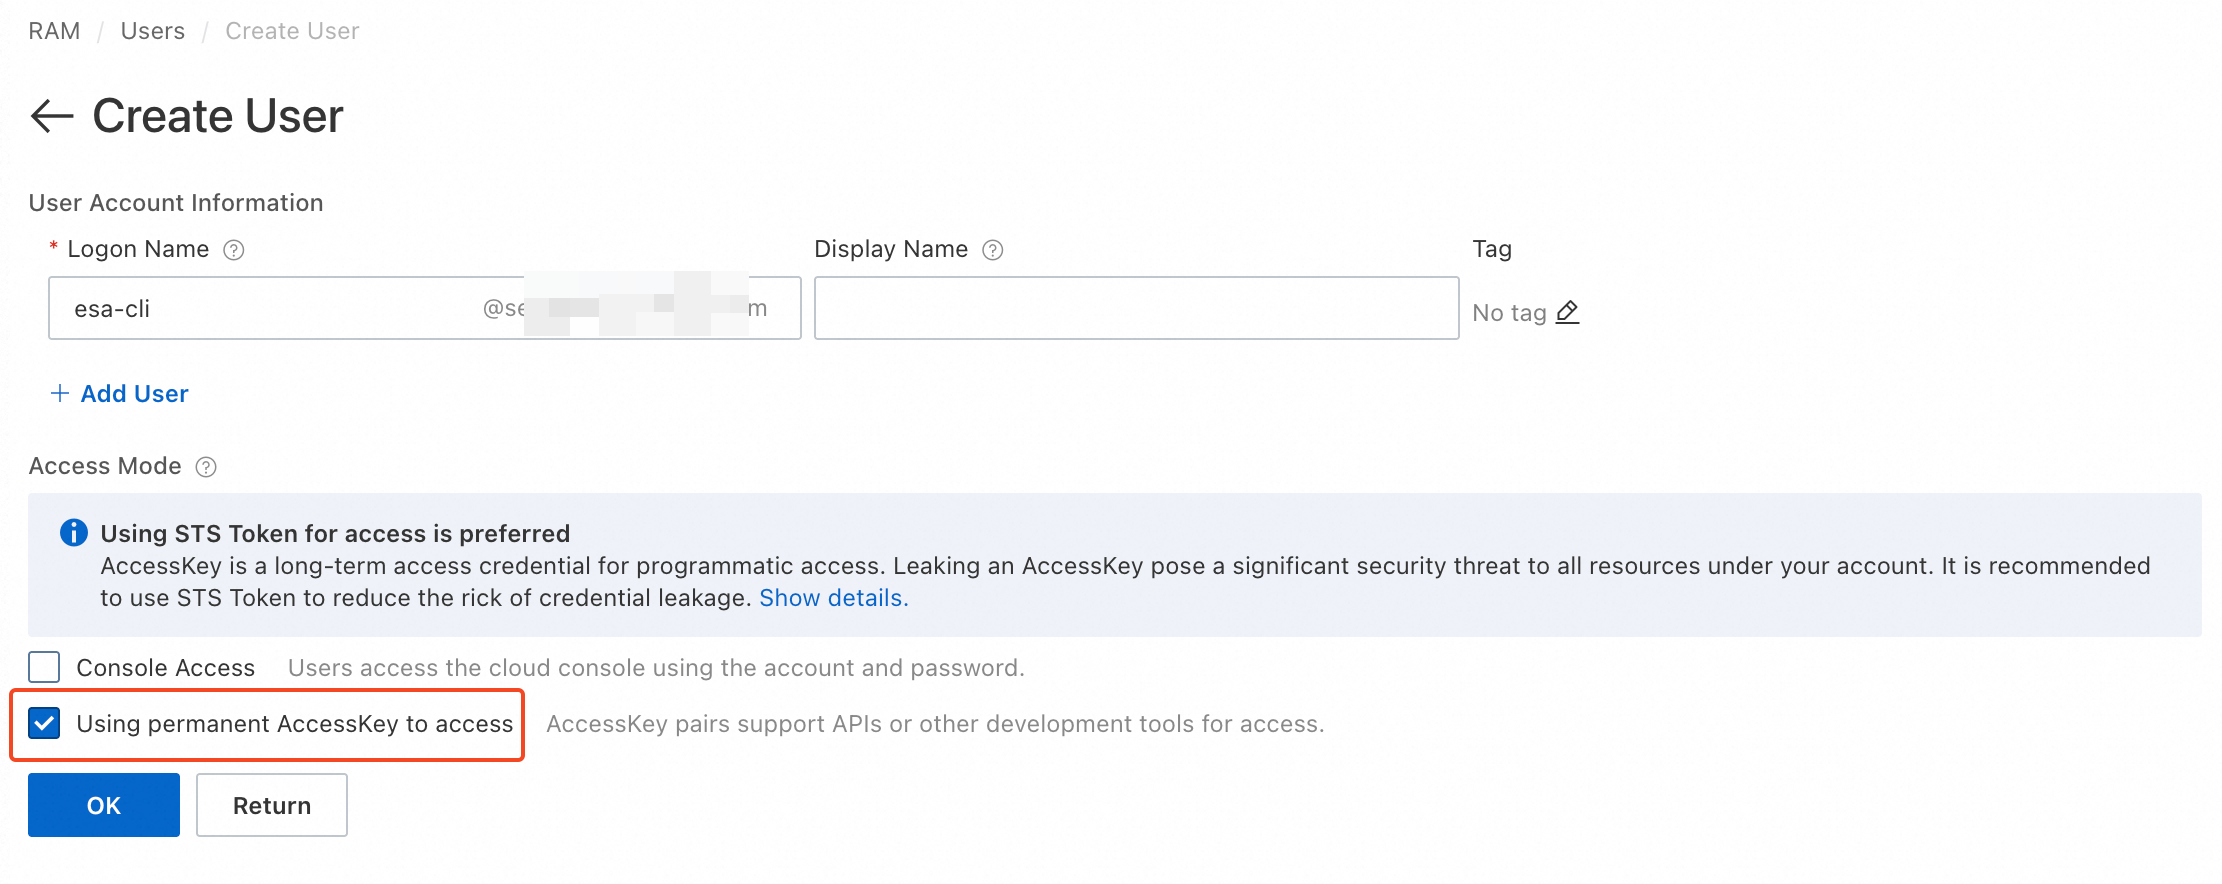Click the plus icon beside Add User

(x=60, y=394)
